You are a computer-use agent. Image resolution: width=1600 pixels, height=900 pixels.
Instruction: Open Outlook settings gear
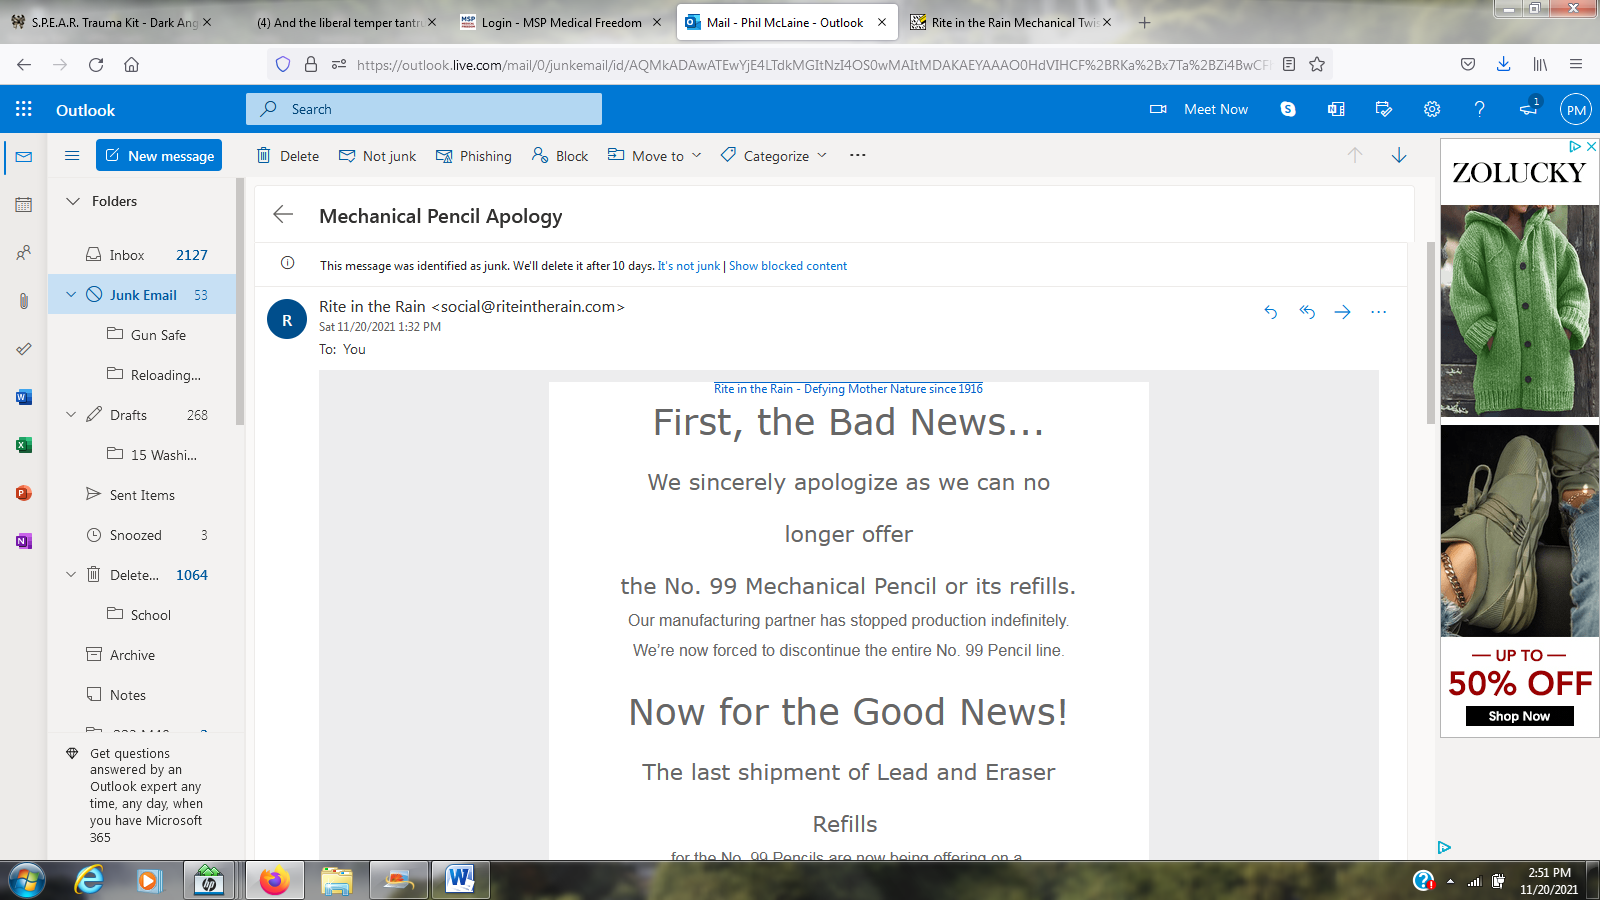coord(1432,109)
